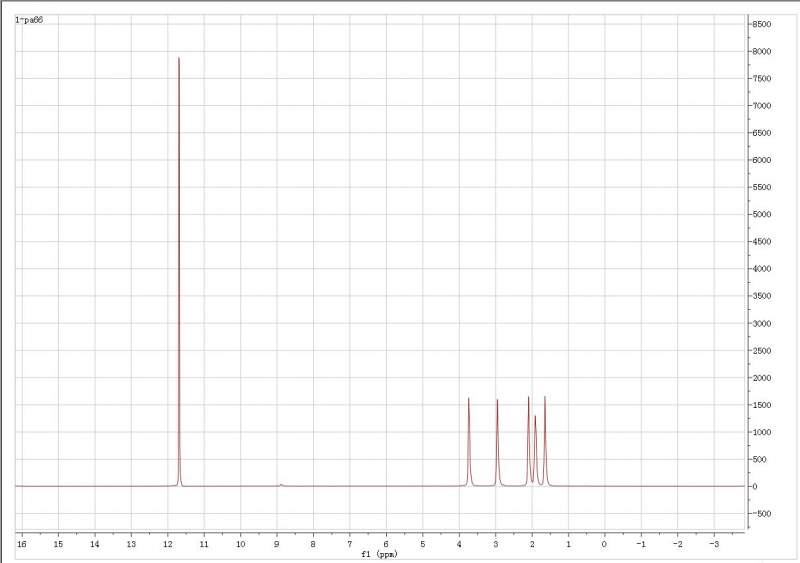Image resolution: width=800 pixels, height=563 pixels.
Task: Click the '12' tick on the ppm axis
Action: (167, 544)
